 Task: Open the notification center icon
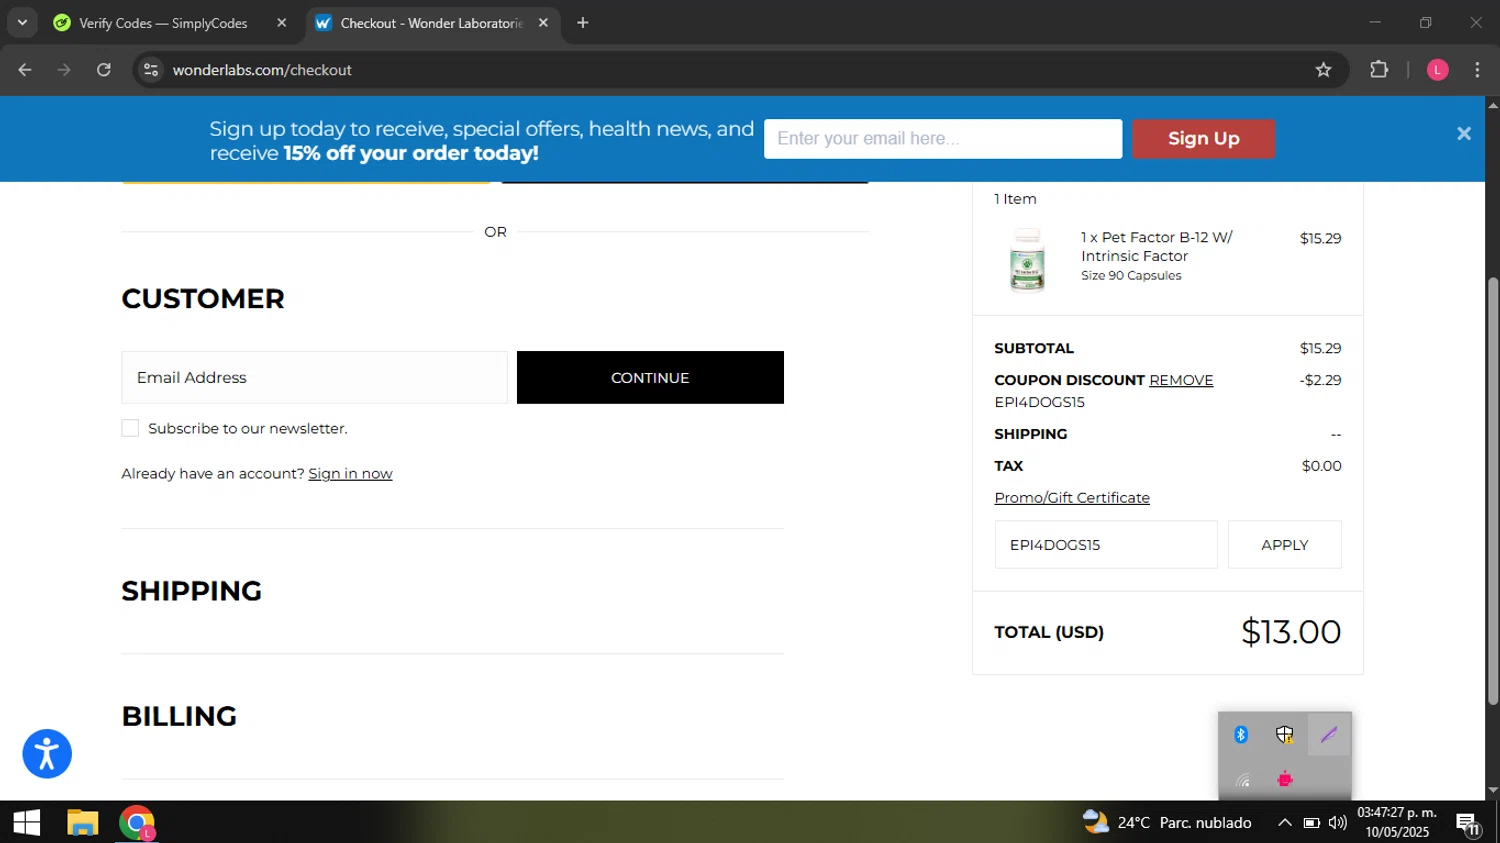click(x=1468, y=823)
